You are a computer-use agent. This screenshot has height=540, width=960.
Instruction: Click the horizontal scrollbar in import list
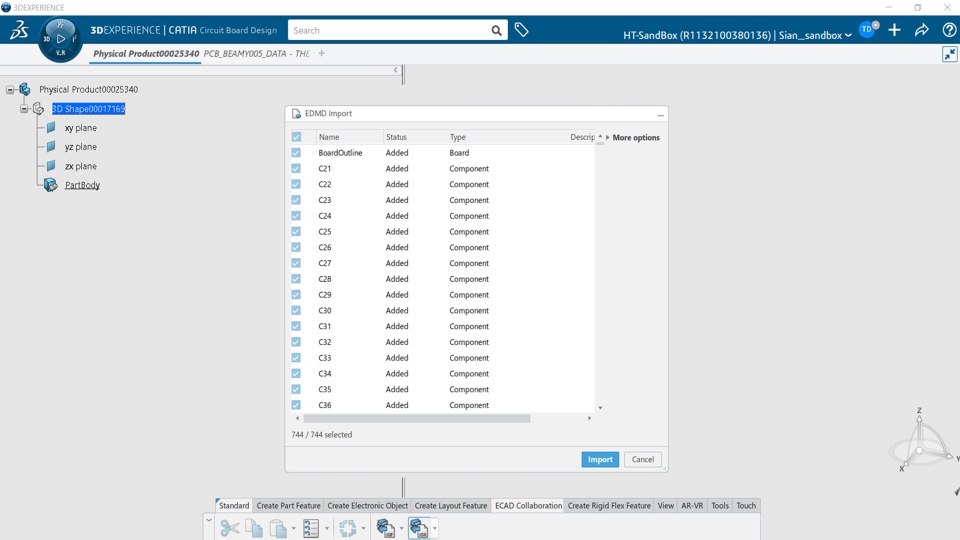417,418
